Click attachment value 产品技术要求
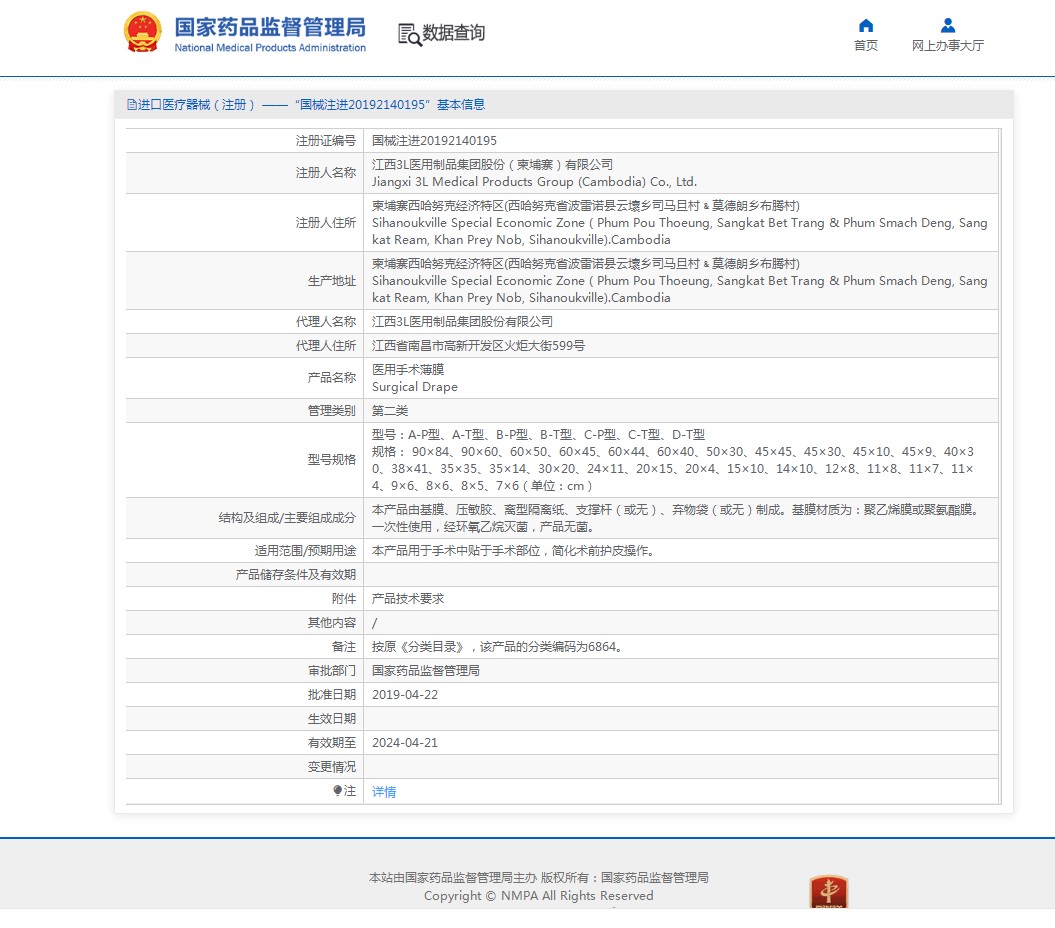This screenshot has height=928, width=1055. (408, 599)
